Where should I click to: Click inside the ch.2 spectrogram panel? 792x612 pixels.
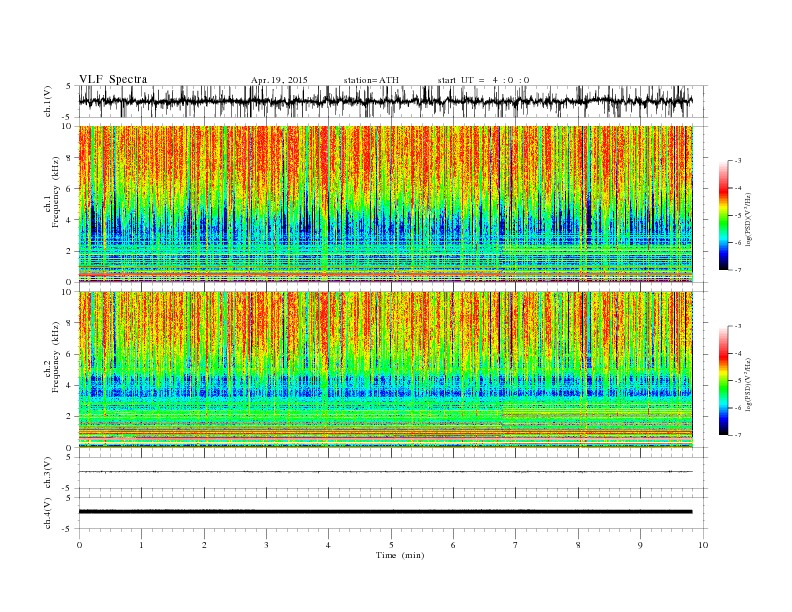[x=385, y=370]
